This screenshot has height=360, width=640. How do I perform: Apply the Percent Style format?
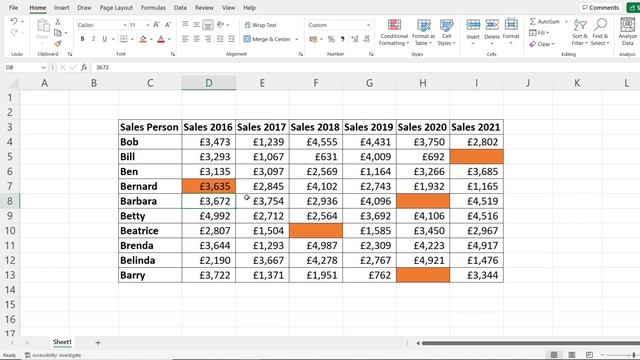point(331,39)
